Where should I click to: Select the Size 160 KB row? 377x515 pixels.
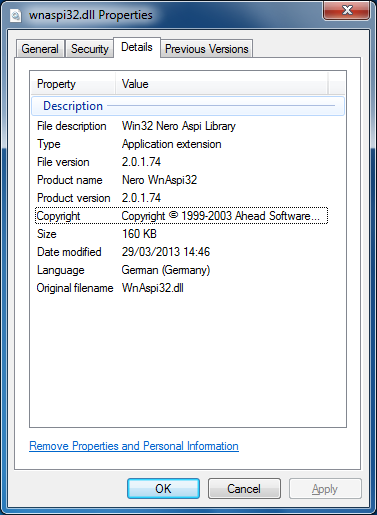182,234
